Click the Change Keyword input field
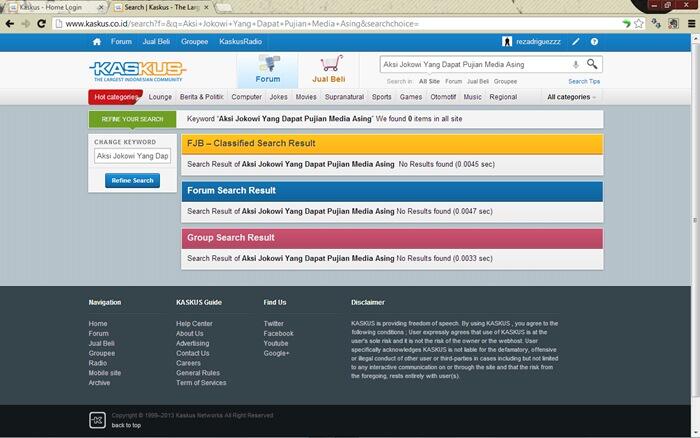The height and width of the screenshot is (438, 700). click(132, 156)
